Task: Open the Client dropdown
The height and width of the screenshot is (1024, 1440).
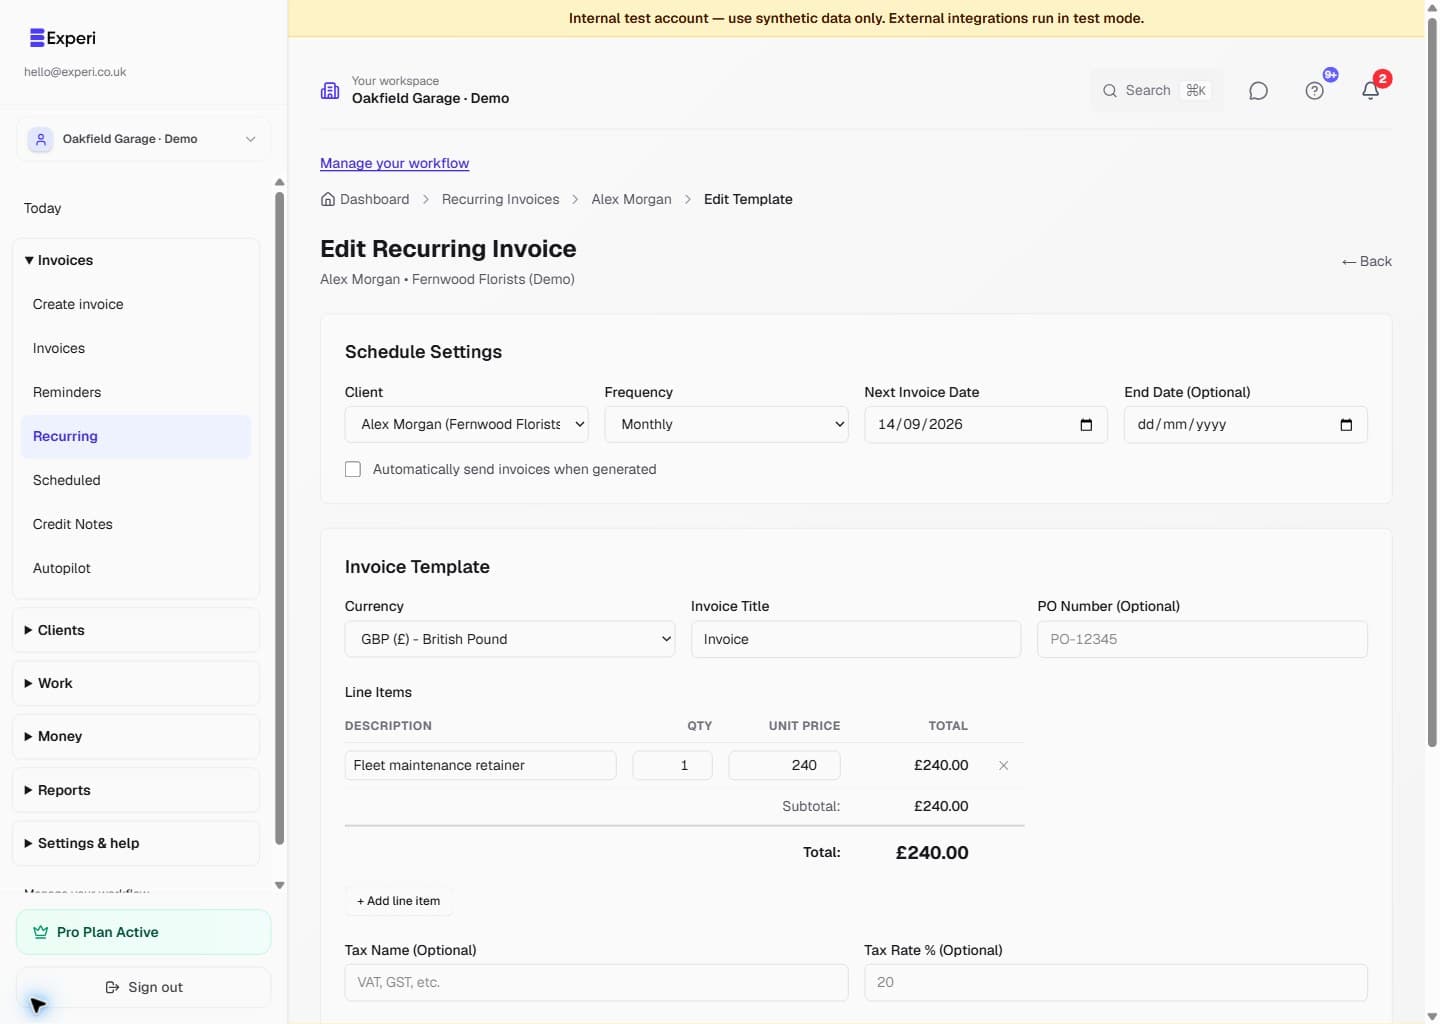Action: point(466,424)
